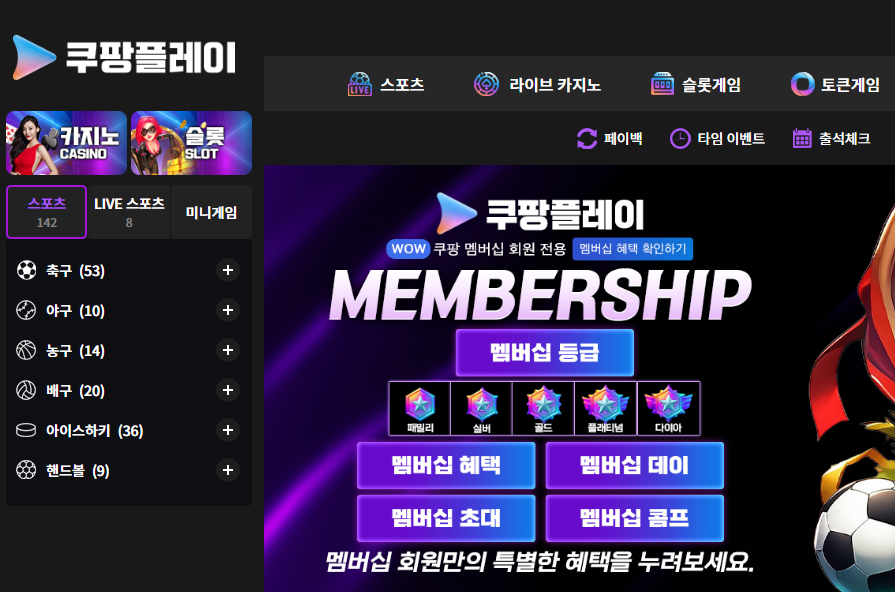895x592 pixels.
Task: Click the soccer ball icon beside 축구
Action: click(x=26, y=270)
